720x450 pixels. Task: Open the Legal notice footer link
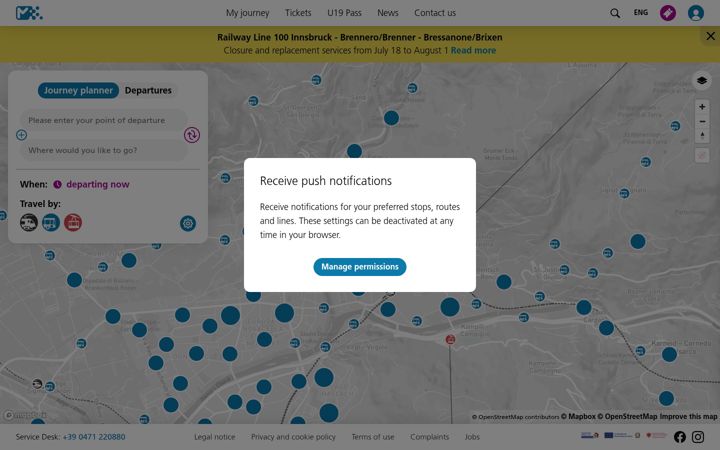point(214,437)
